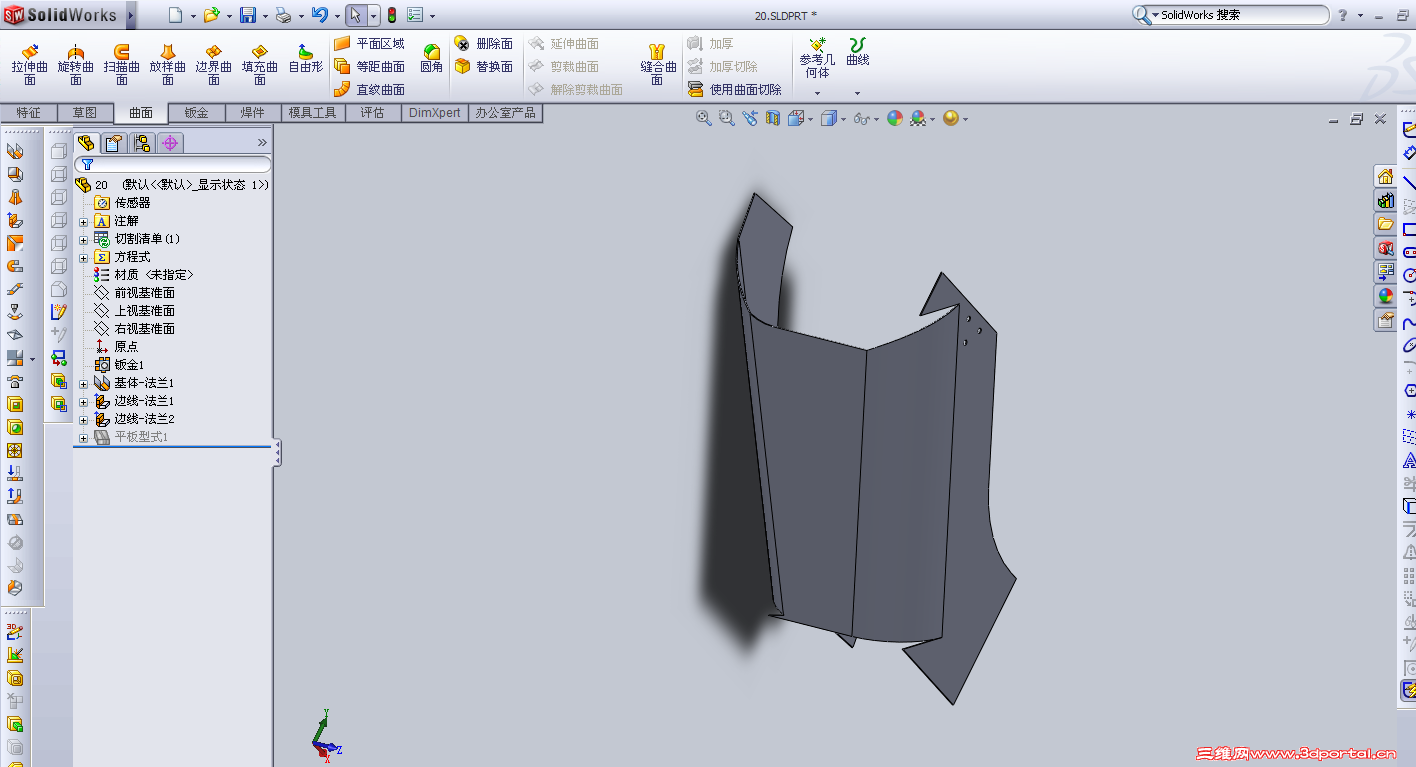This screenshot has height=767, width=1416.
Task: Switch to the ConfigurationManager tab icon
Action: point(142,143)
